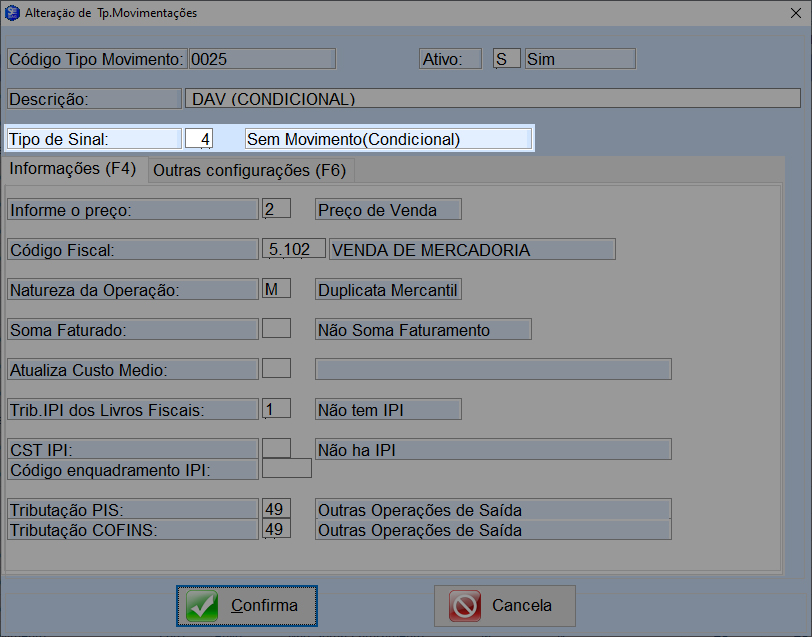The width and height of the screenshot is (812, 637).
Task: Switch to Outras configurações (F6) tab
Action: pos(250,170)
